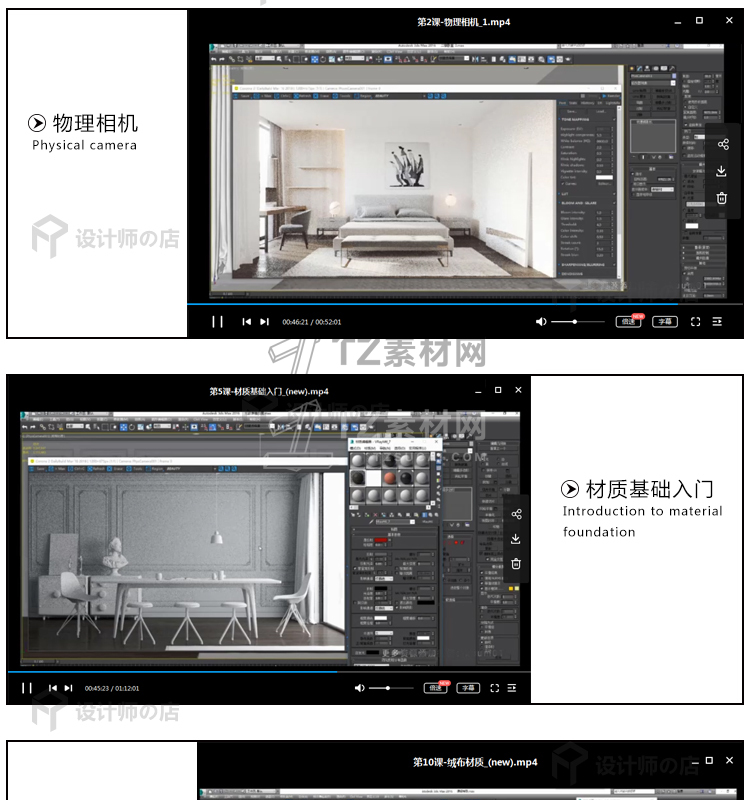Image resolution: width=750 pixels, height=800 pixels.
Task: Minimize the 第5课-材质基础入门 player window
Action: [x=478, y=392]
